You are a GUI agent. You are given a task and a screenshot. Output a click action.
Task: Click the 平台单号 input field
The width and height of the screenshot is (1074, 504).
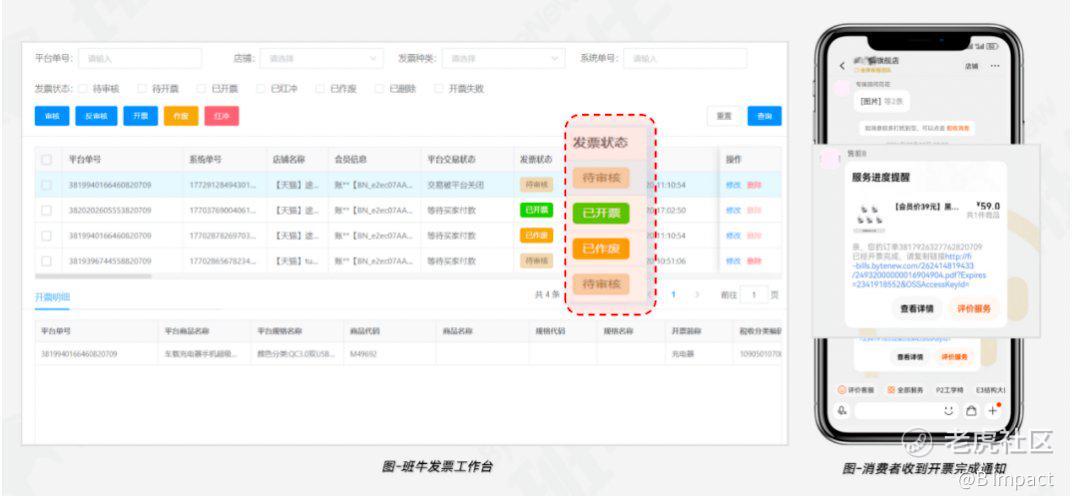click(140, 58)
